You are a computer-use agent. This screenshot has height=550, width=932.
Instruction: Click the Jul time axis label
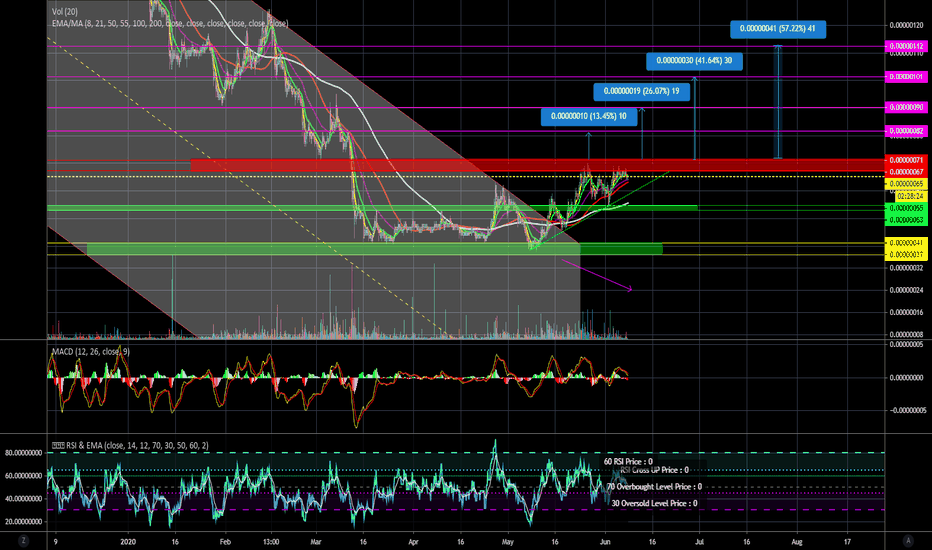[x=700, y=542]
